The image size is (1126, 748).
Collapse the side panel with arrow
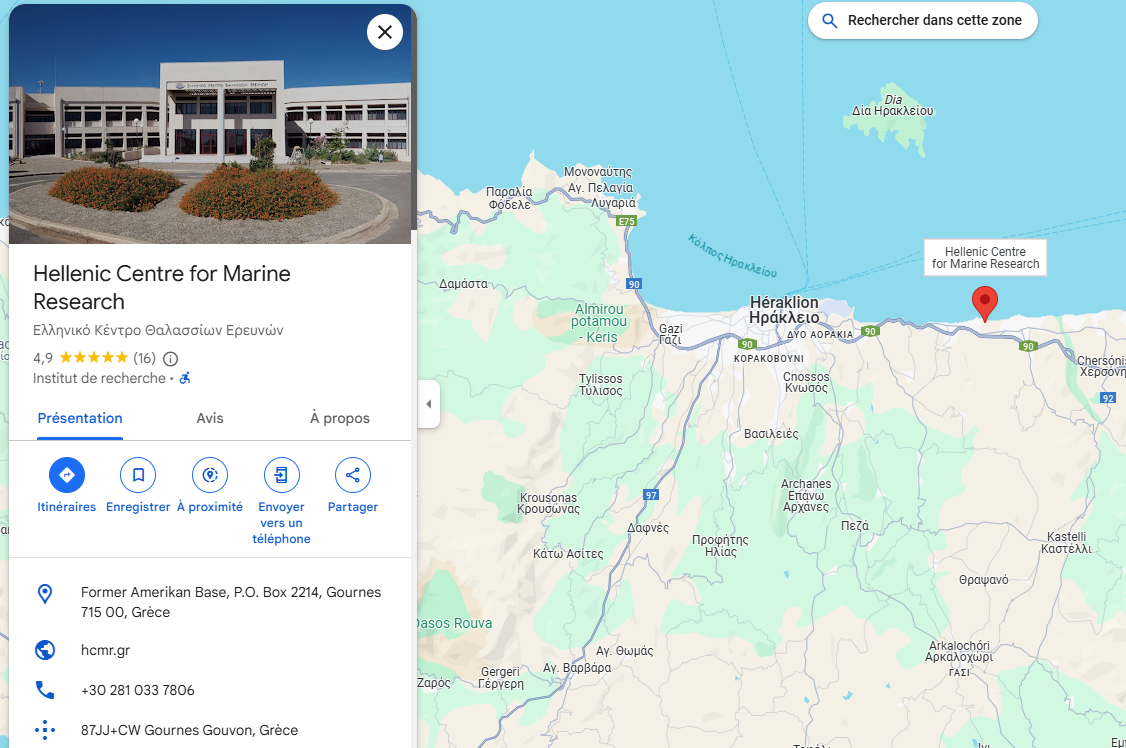coord(429,404)
